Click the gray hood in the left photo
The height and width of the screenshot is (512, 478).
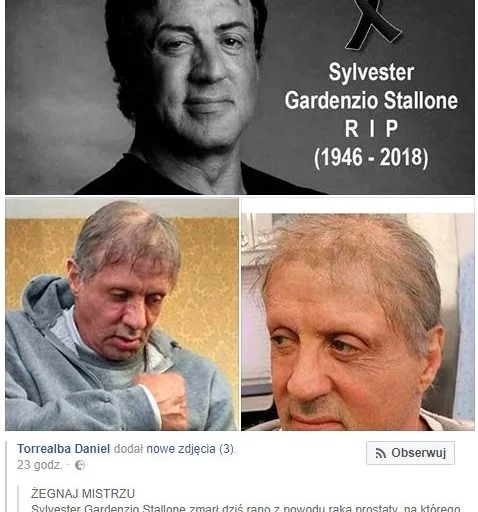[45, 302]
